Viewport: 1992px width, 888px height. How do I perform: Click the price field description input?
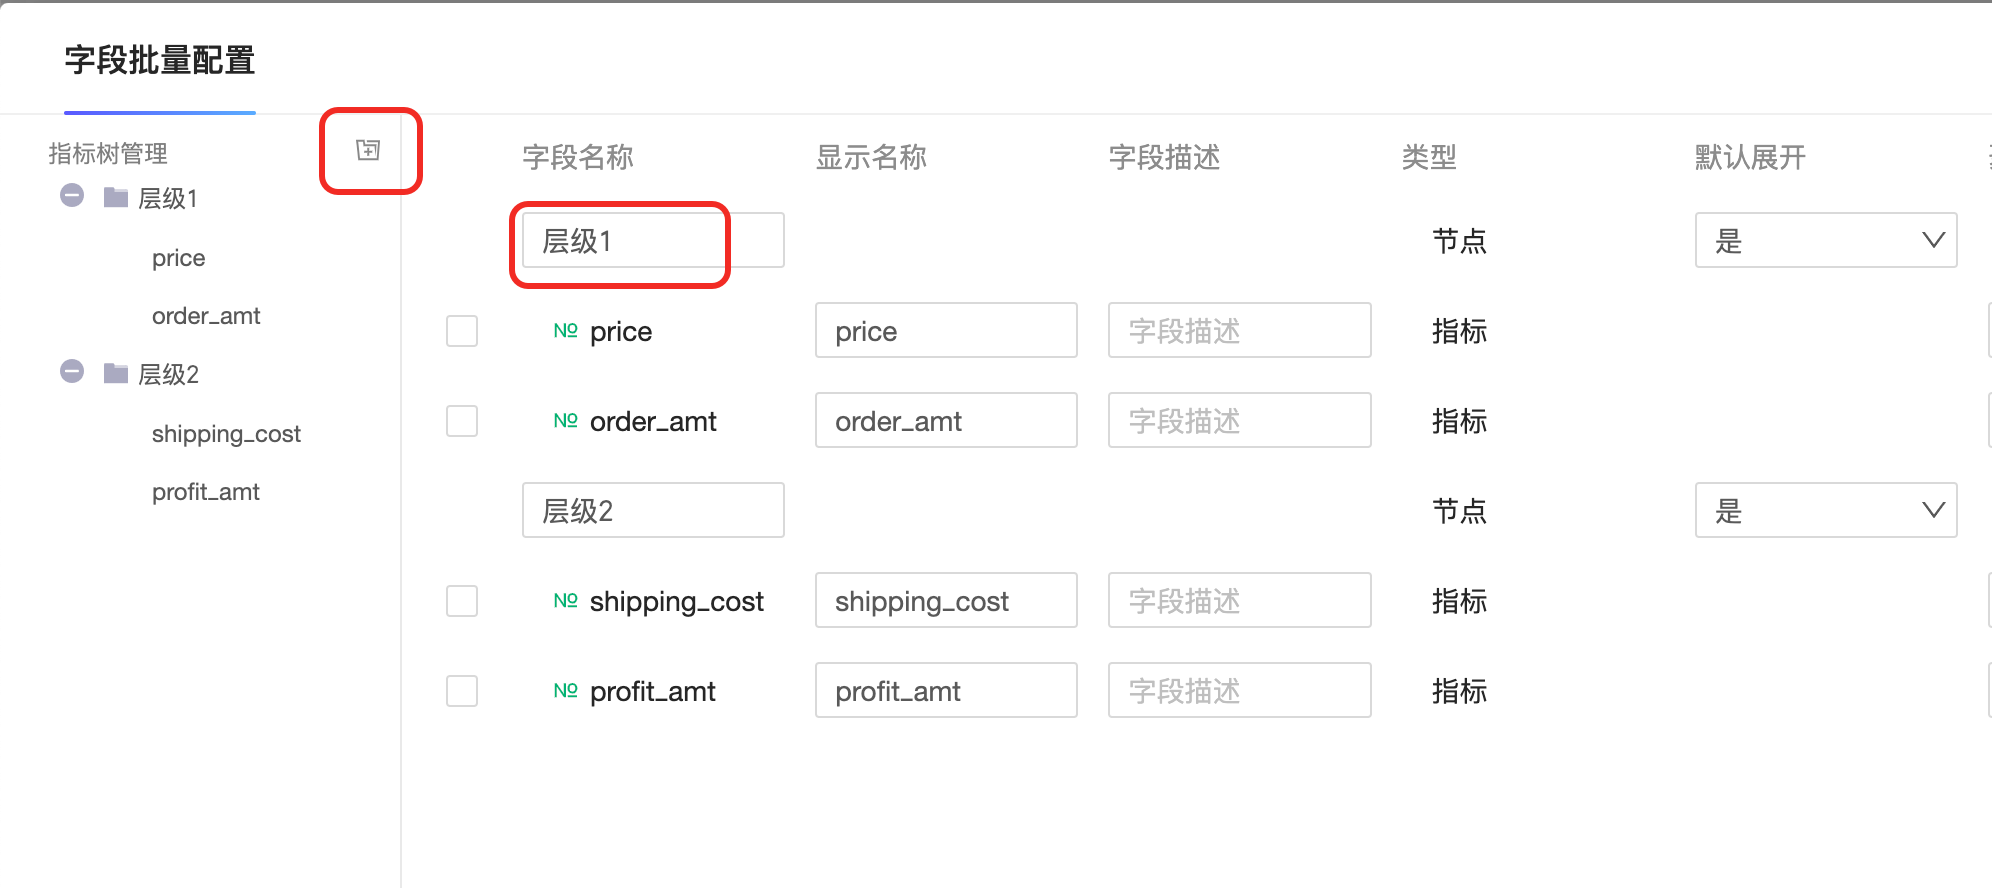pos(1239,331)
